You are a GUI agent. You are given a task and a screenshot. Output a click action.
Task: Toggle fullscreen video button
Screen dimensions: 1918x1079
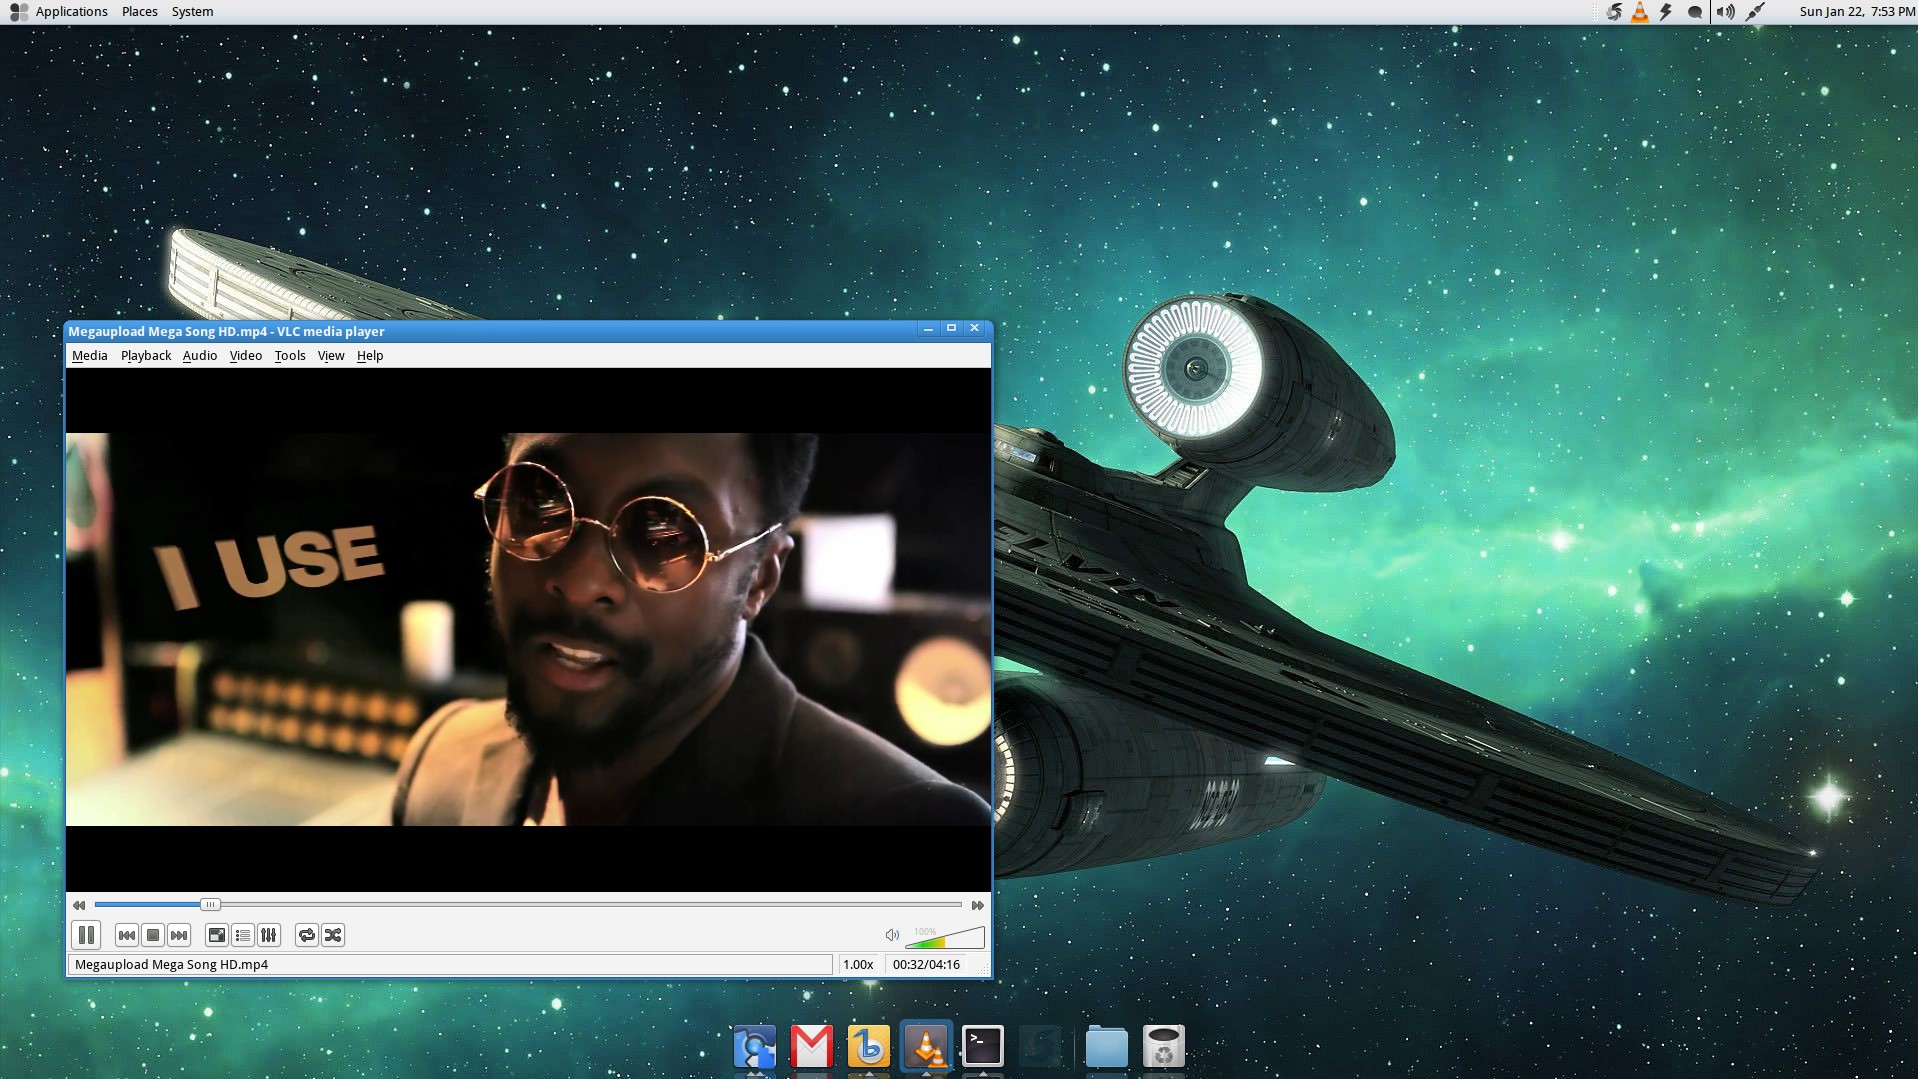click(x=216, y=935)
